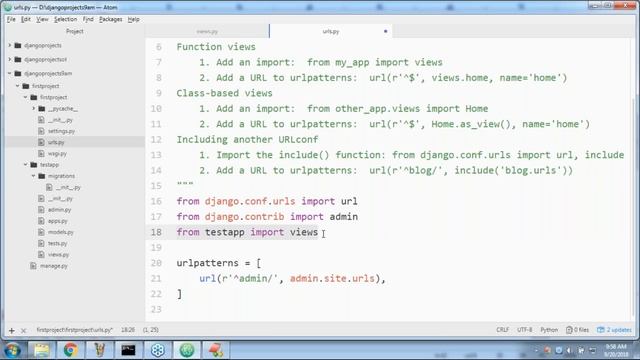Image resolution: width=640 pixels, height=360 pixels.
Task: Open the Python grammar selector
Action: tap(549, 330)
